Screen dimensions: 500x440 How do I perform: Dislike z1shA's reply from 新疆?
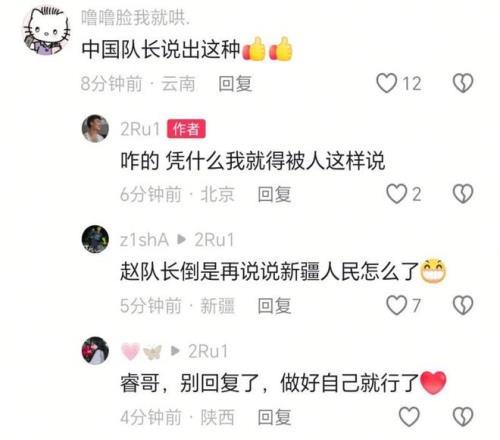tap(463, 305)
